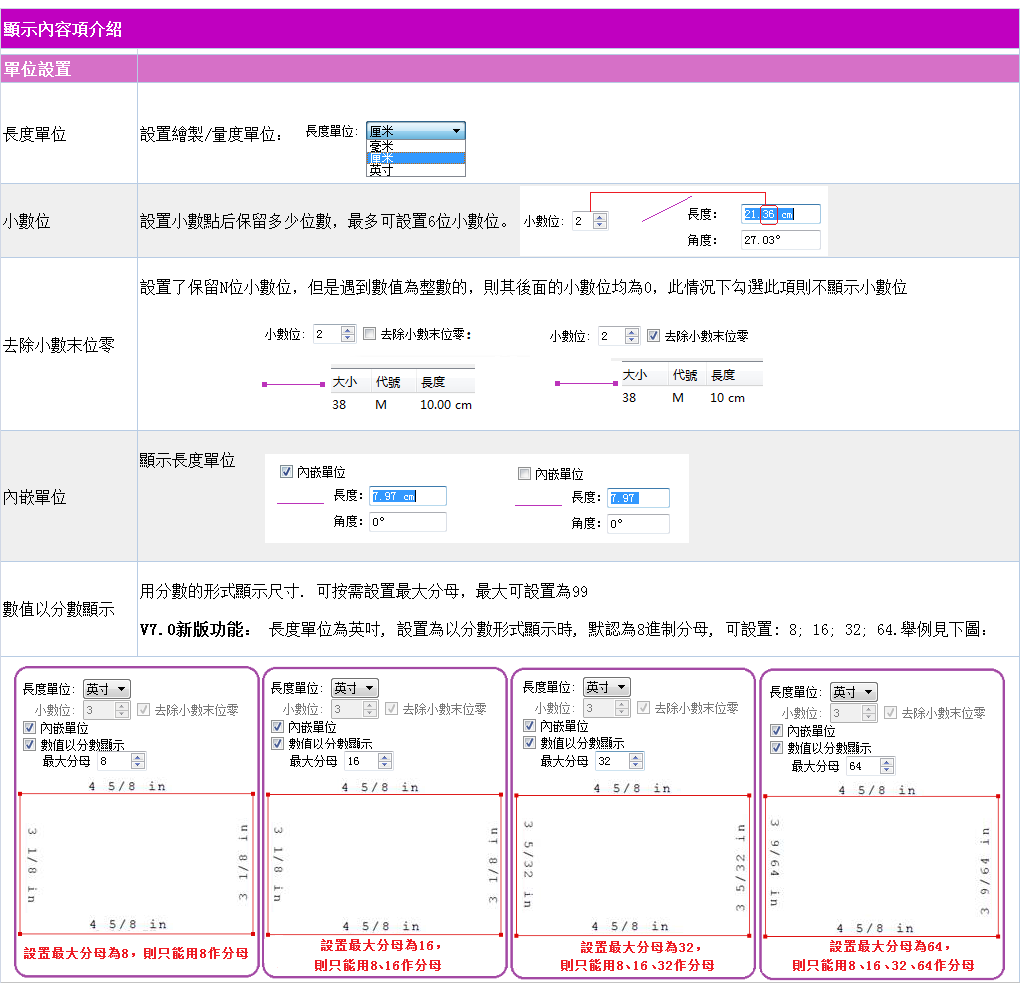1020x983 pixels.
Task: Click the 長度 field showing 7.97 cm
Action: click(x=408, y=496)
